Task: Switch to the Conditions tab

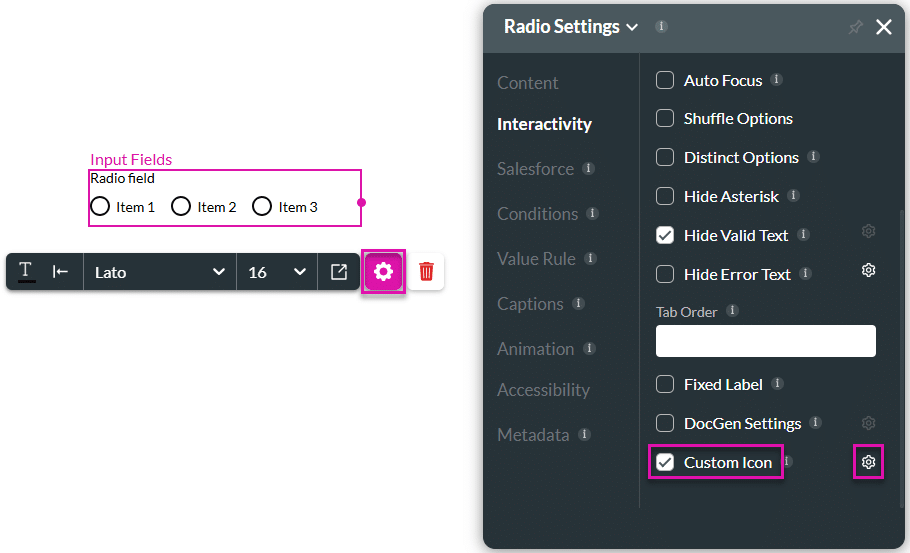Action: [537, 214]
